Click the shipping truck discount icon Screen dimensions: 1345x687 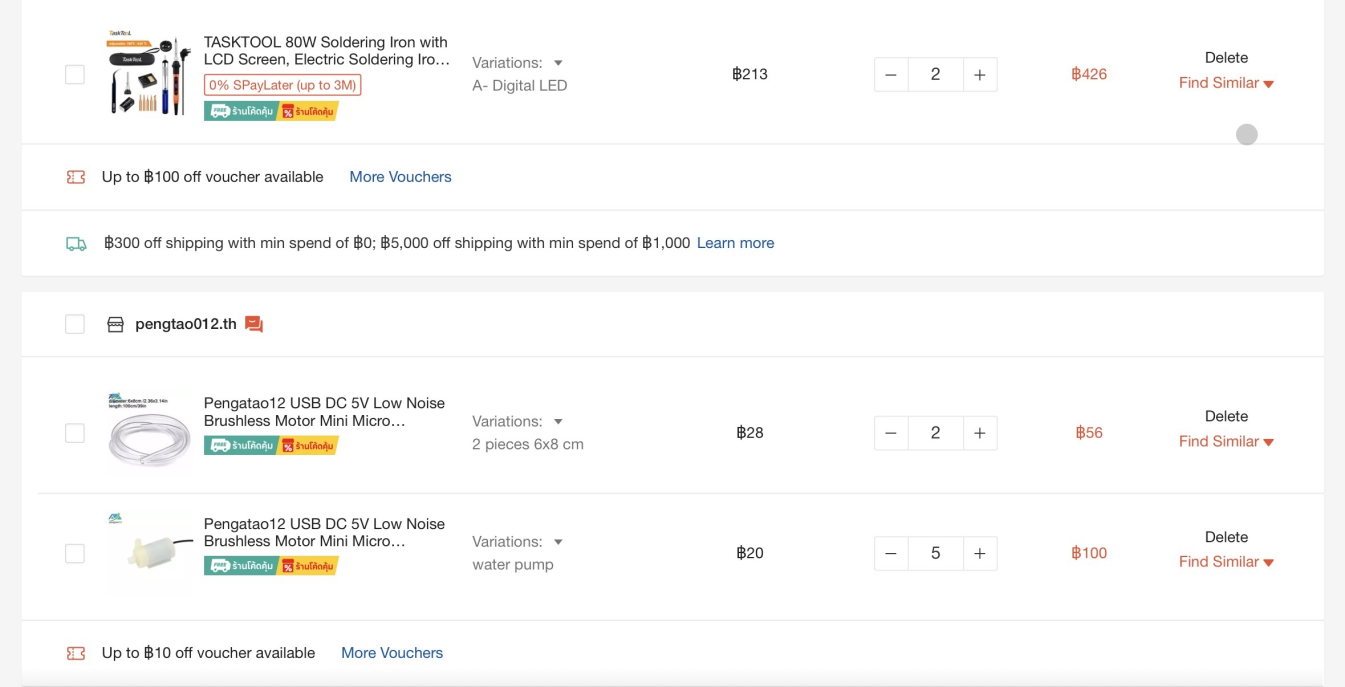pos(76,243)
